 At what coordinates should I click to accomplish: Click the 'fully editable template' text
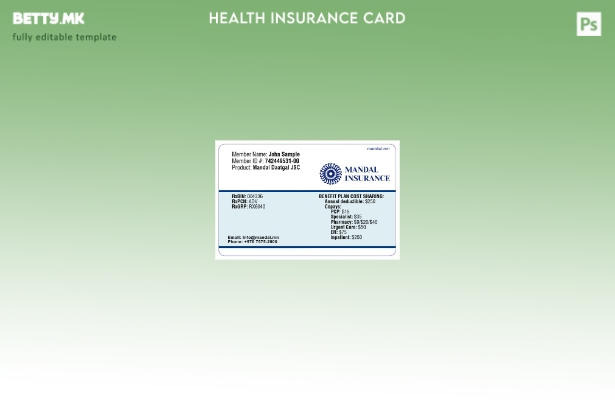(x=64, y=37)
